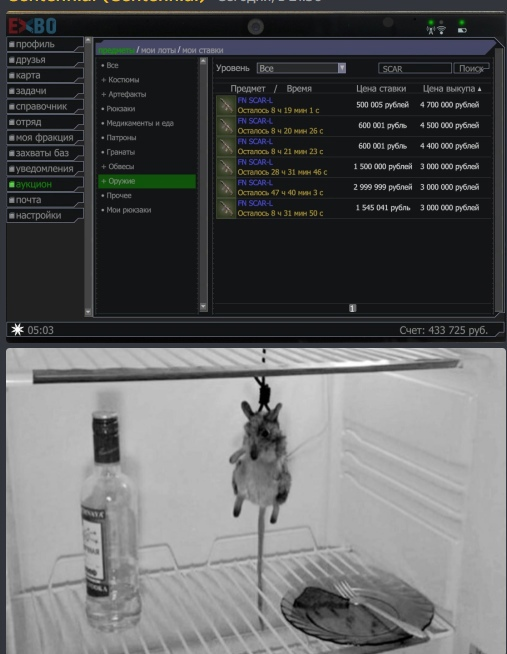Viewport: 507px width, 654px height.
Task: Go to results page 1
Action: tap(352, 308)
